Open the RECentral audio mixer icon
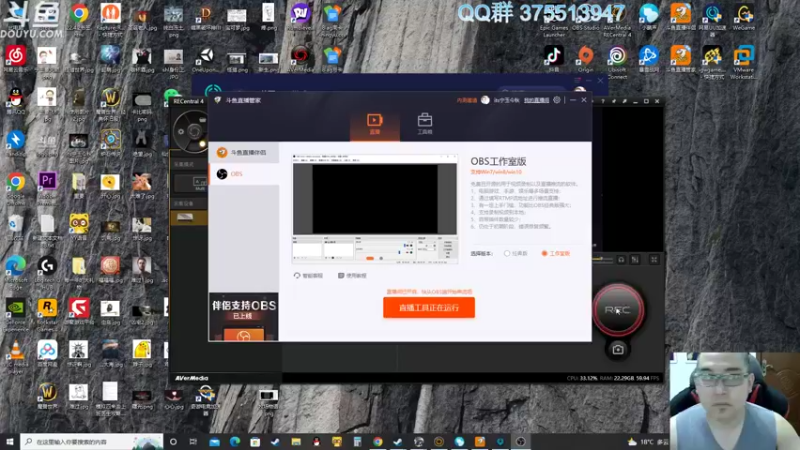 (x=635, y=260)
